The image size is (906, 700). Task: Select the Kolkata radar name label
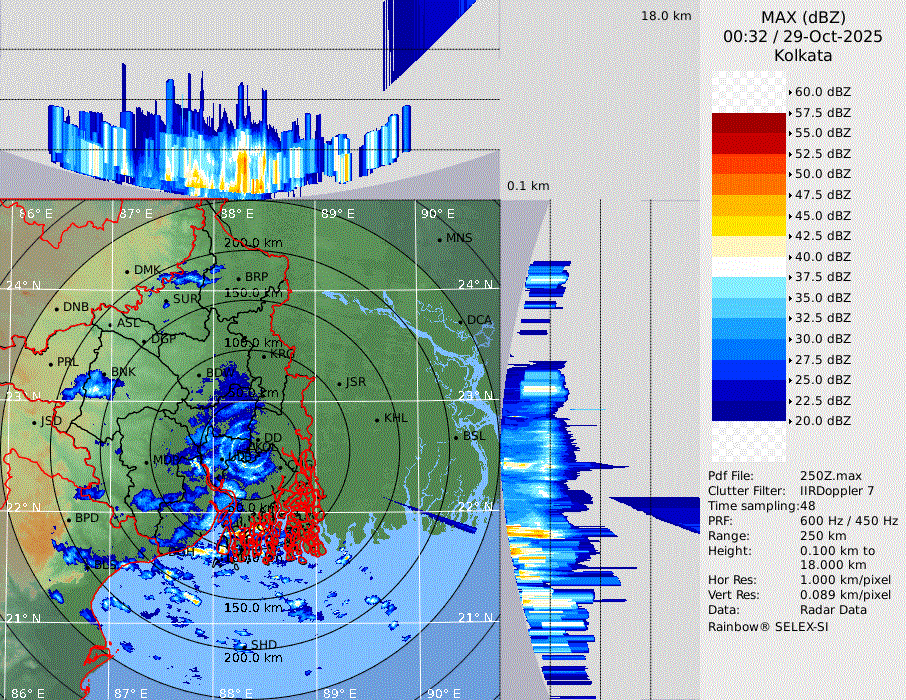click(x=802, y=55)
